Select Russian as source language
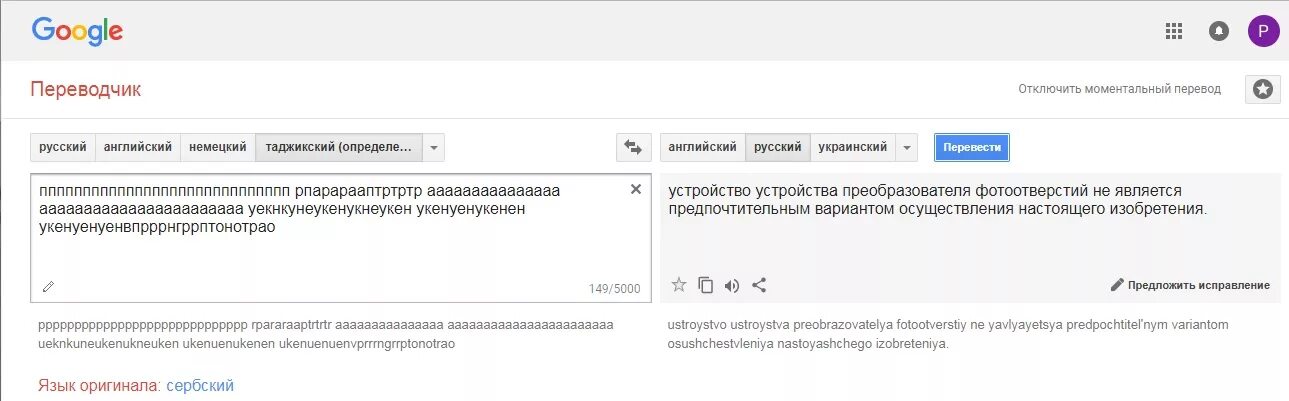This screenshot has height=401, width=1289. click(x=63, y=147)
